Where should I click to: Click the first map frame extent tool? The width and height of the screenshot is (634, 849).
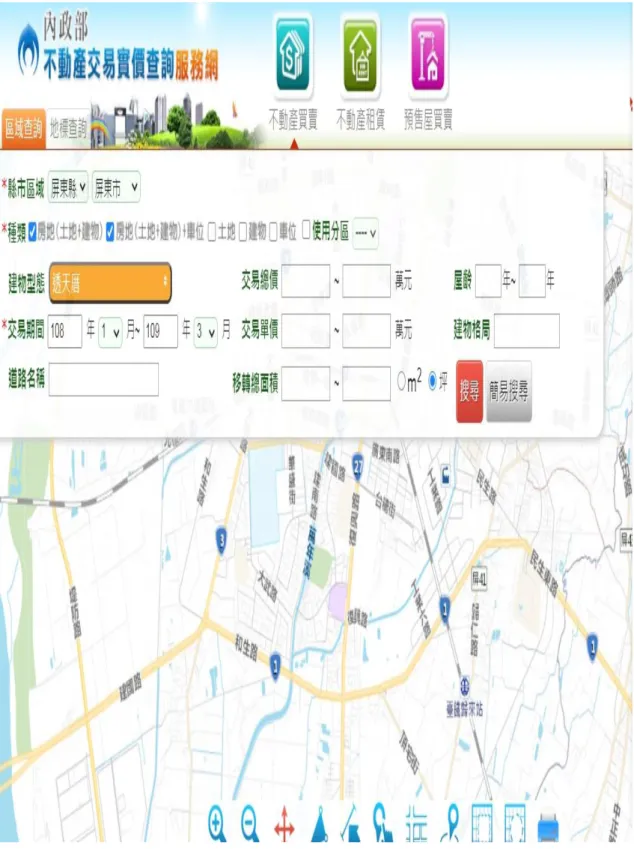(481, 824)
